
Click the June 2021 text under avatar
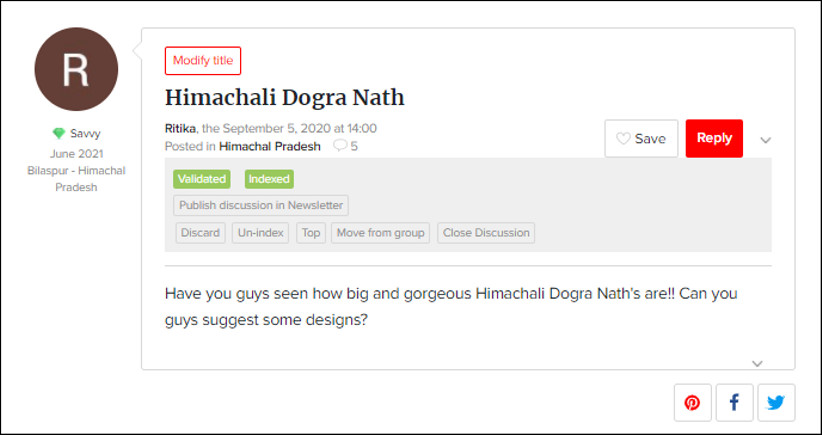pyautogui.click(x=77, y=154)
